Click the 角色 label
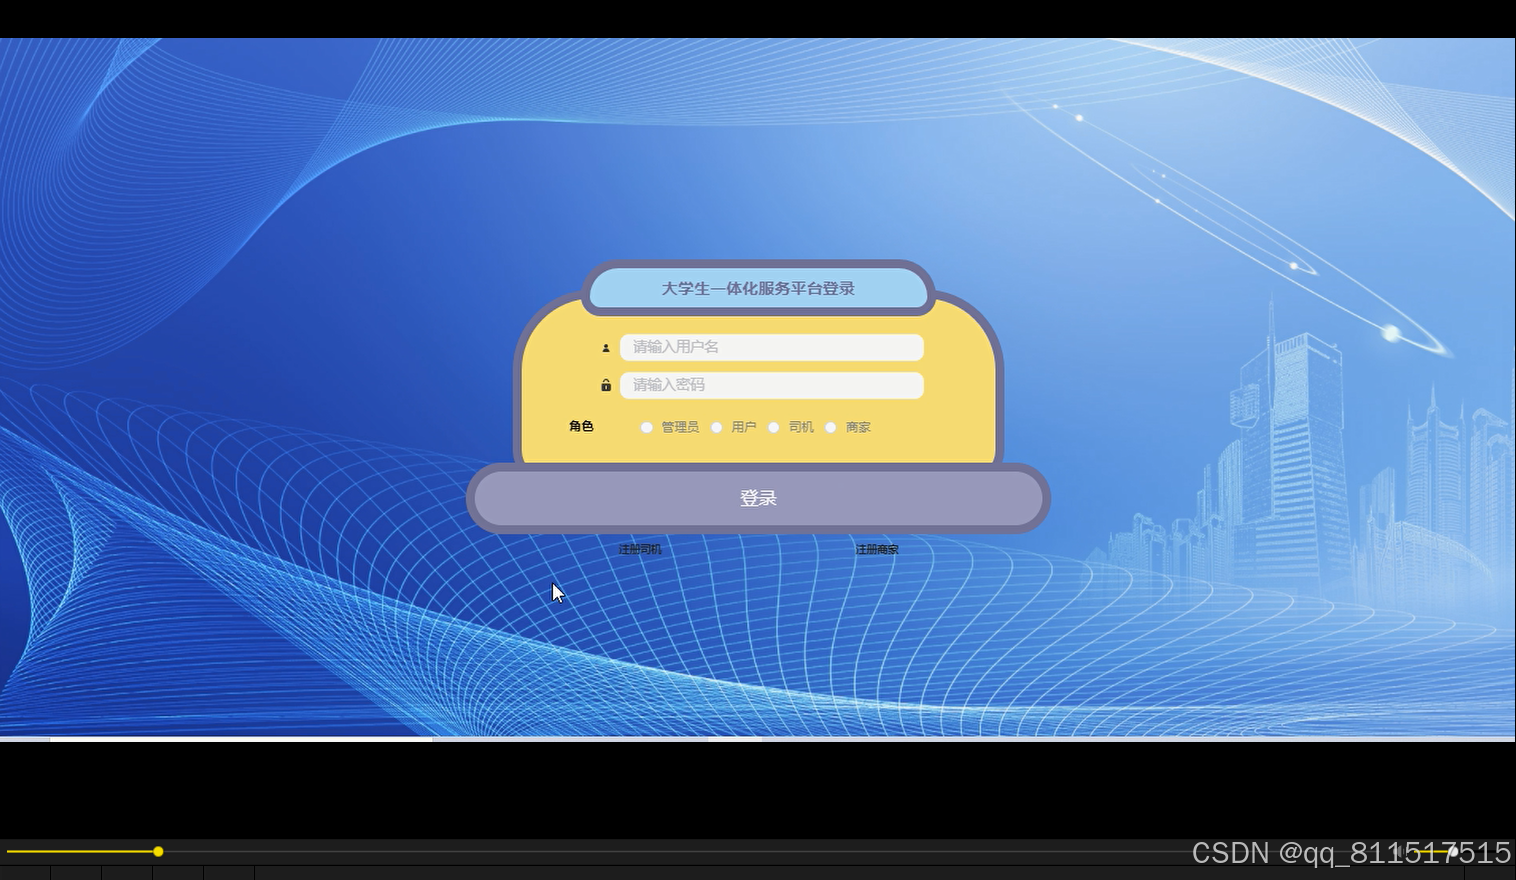The image size is (1516, 880). pyautogui.click(x=581, y=426)
